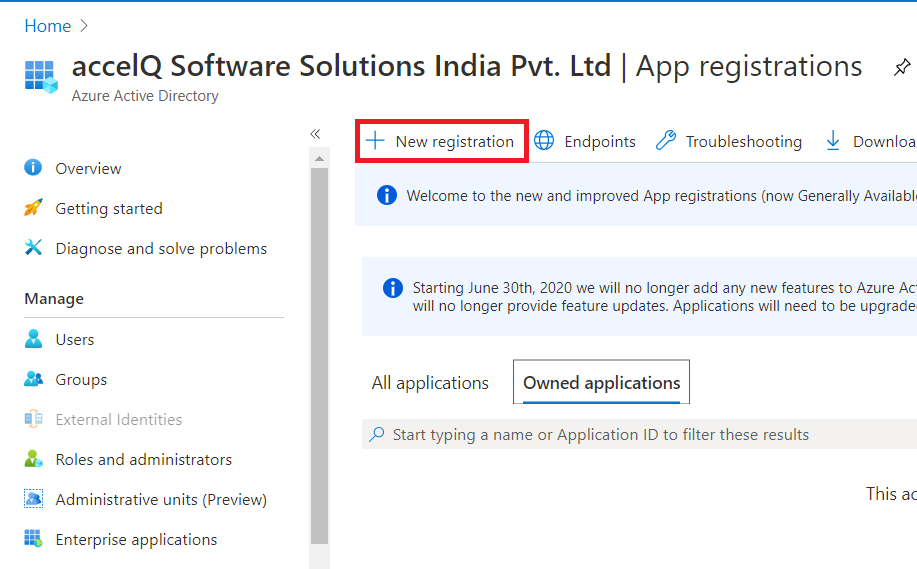Click the Home breadcrumb link

pos(47,26)
